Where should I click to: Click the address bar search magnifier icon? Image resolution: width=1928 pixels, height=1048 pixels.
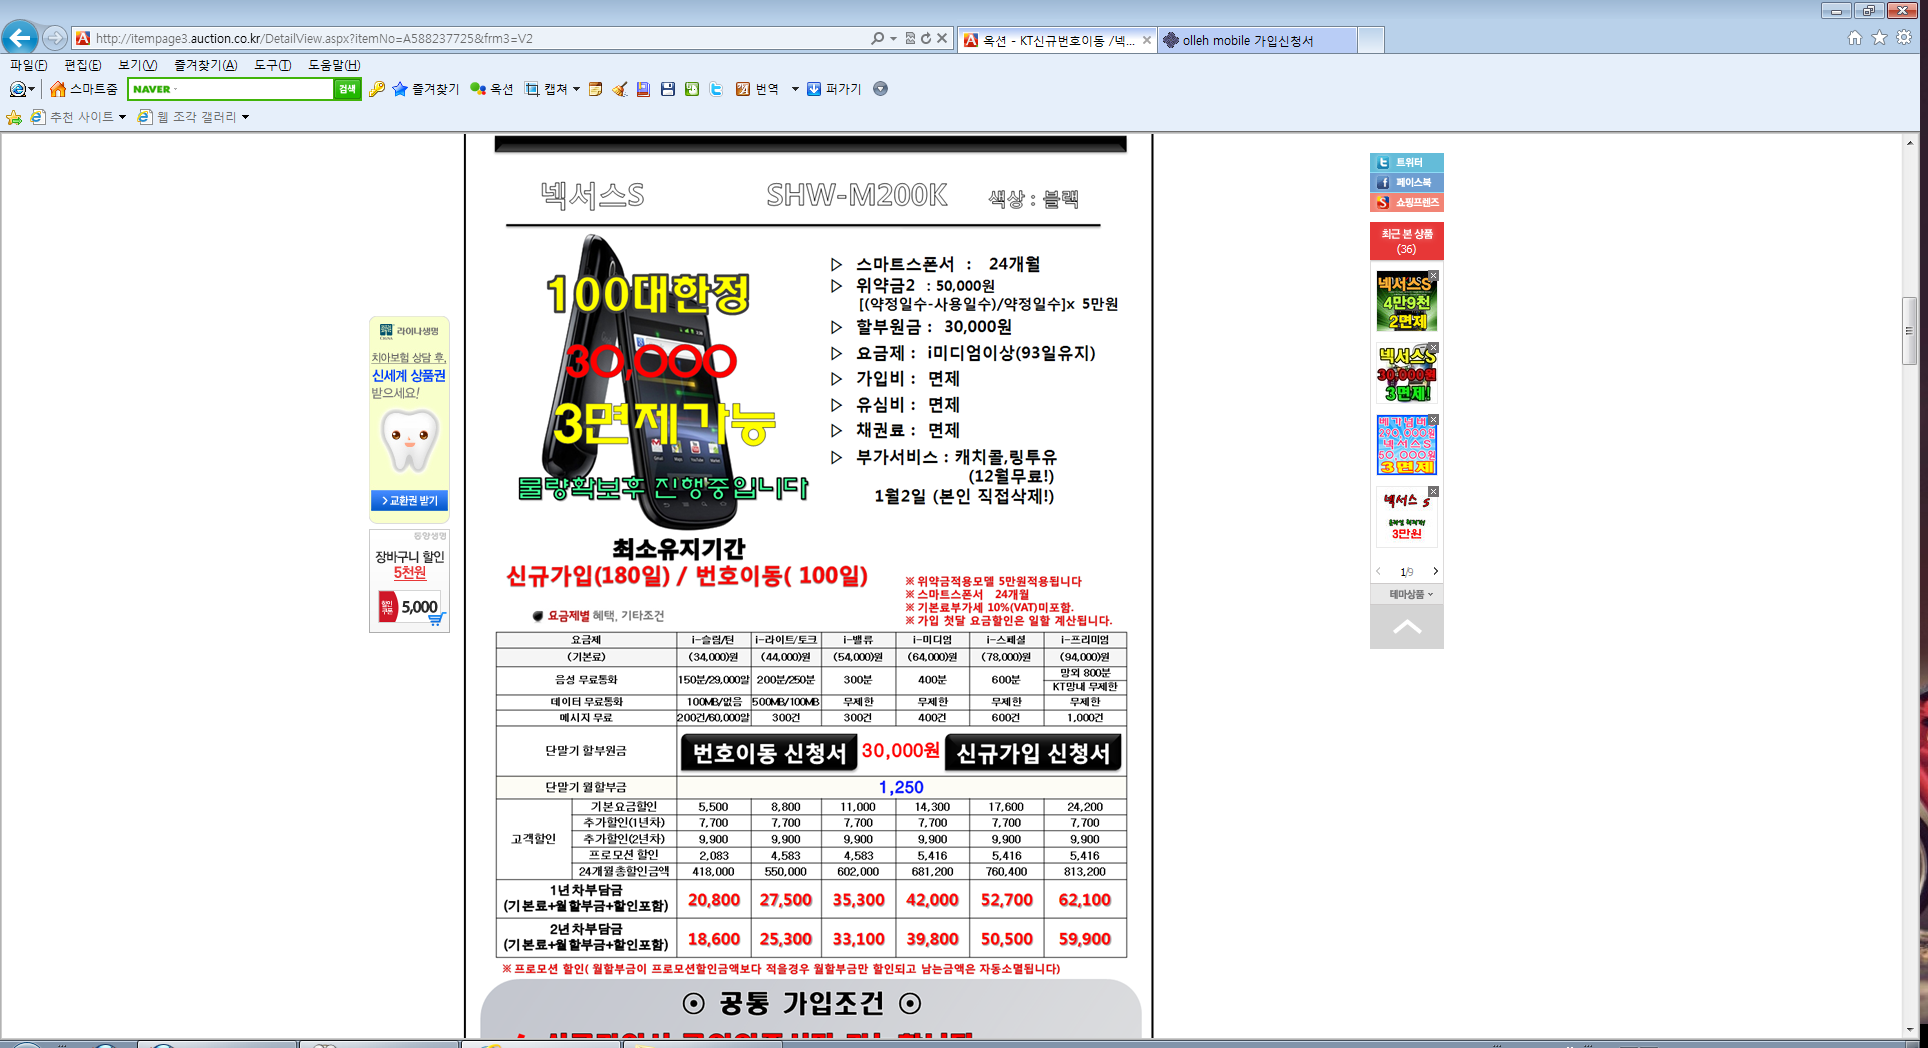tap(877, 38)
